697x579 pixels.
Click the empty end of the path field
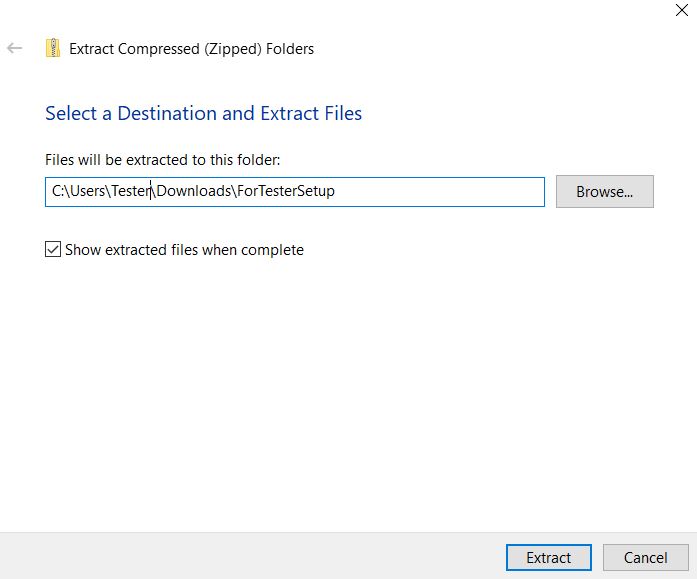click(450, 192)
